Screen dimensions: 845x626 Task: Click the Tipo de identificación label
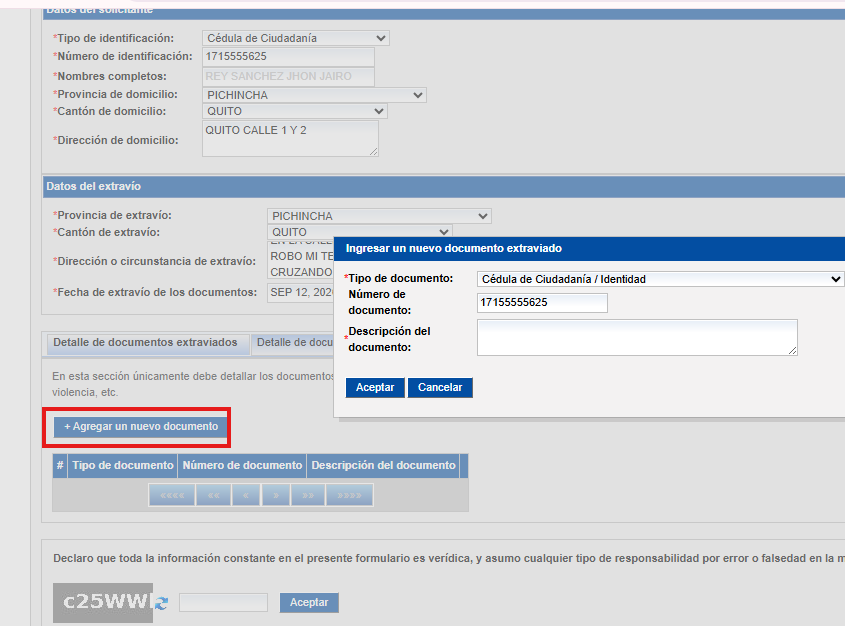pyautogui.click(x=114, y=38)
